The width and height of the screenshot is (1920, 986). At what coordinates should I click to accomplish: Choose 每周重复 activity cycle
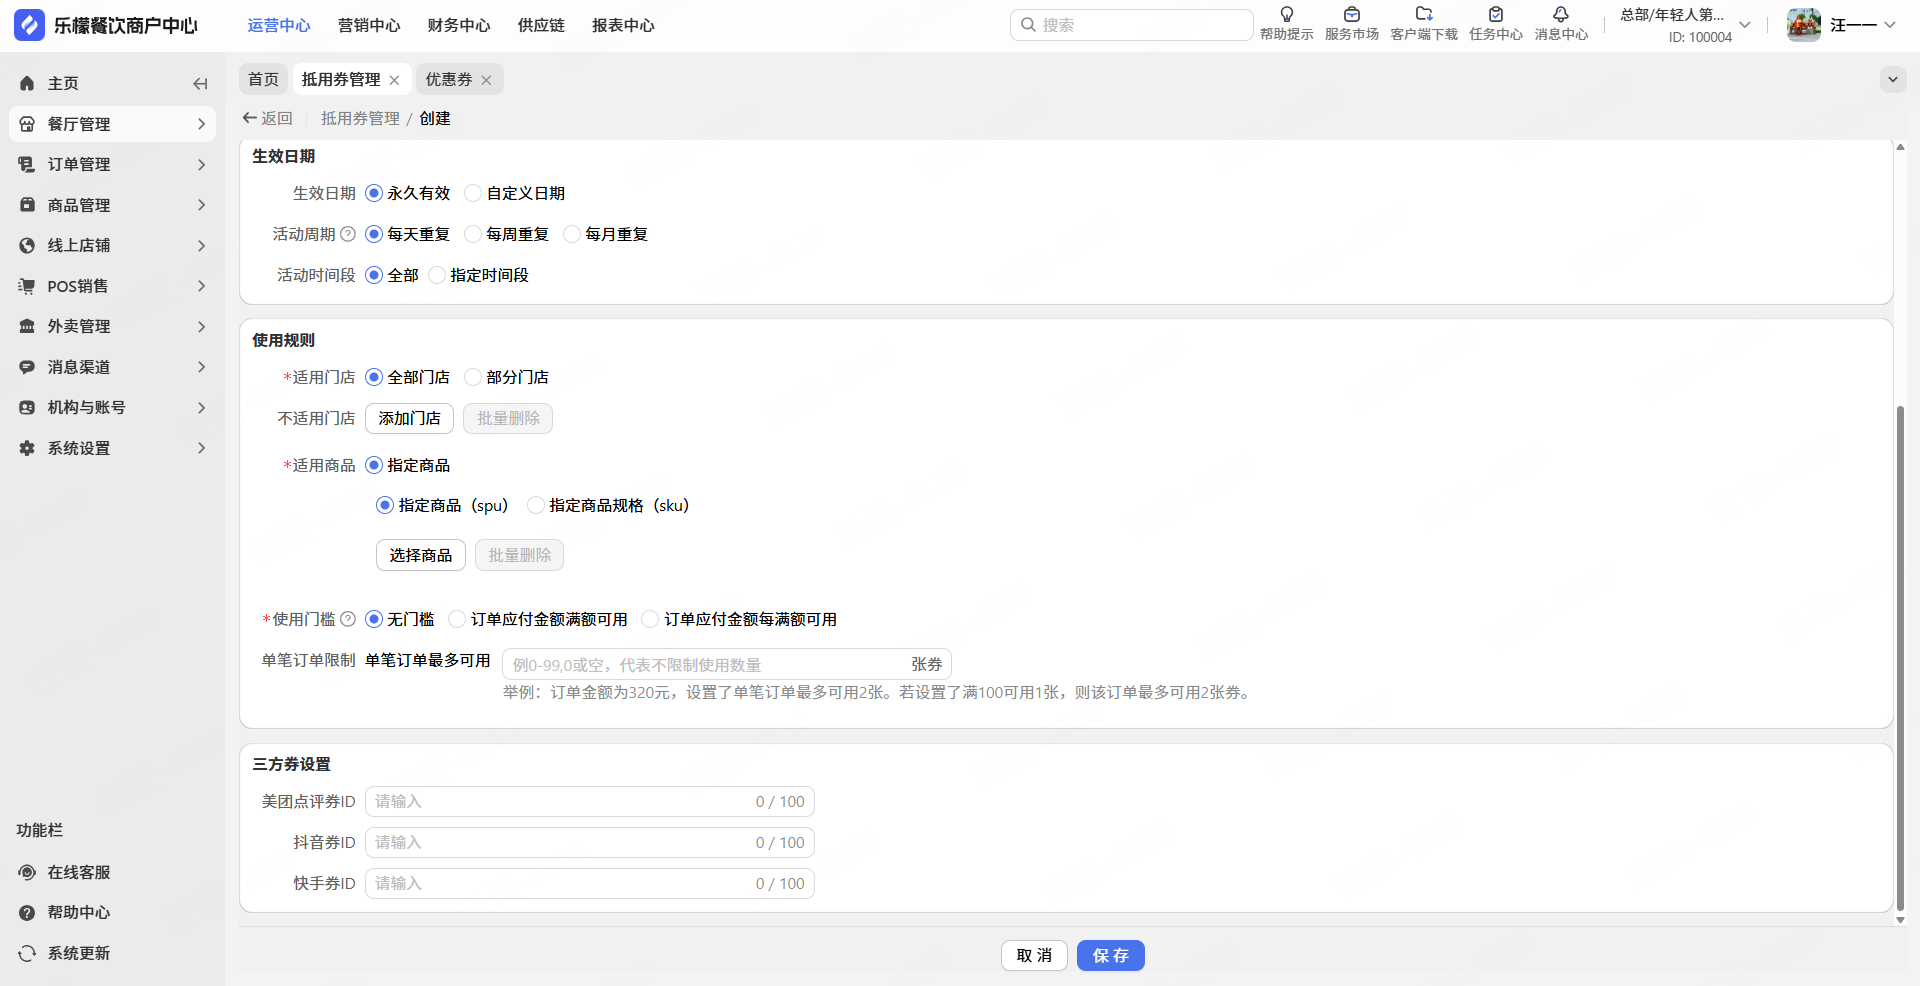click(474, 234)
